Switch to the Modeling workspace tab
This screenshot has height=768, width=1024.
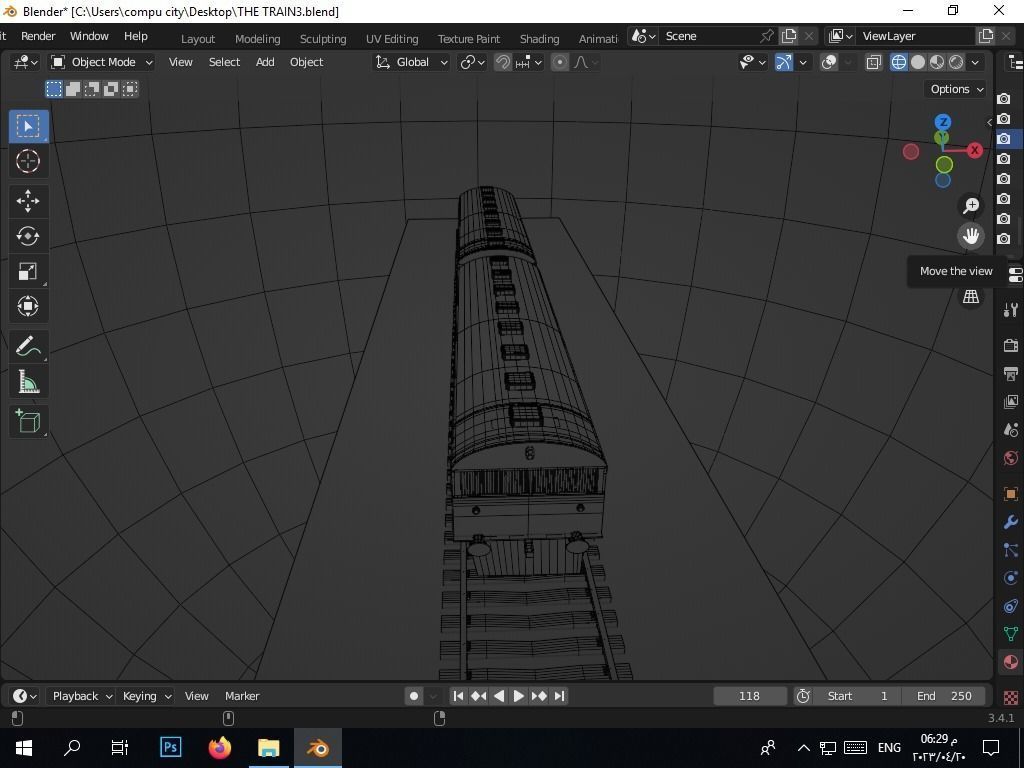coord(257,39)
